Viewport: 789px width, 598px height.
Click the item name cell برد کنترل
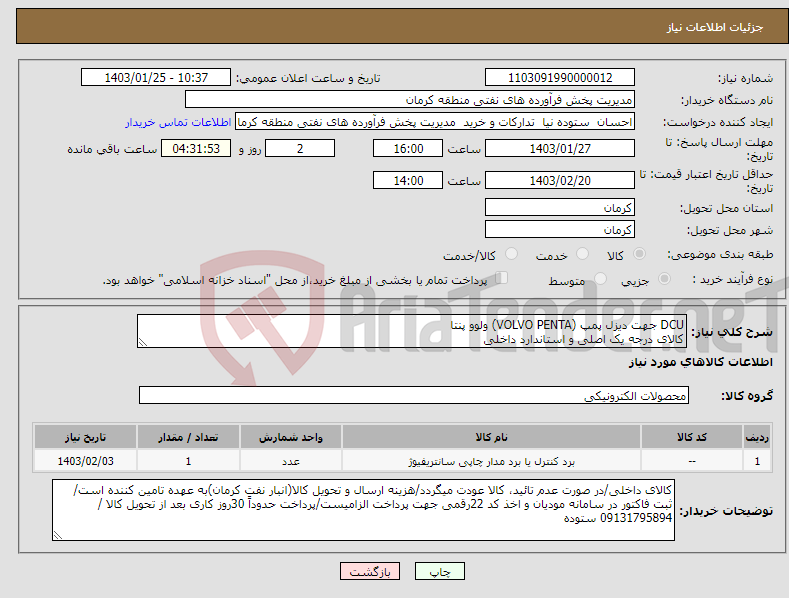pyautogui.click(x=491, y=461)
